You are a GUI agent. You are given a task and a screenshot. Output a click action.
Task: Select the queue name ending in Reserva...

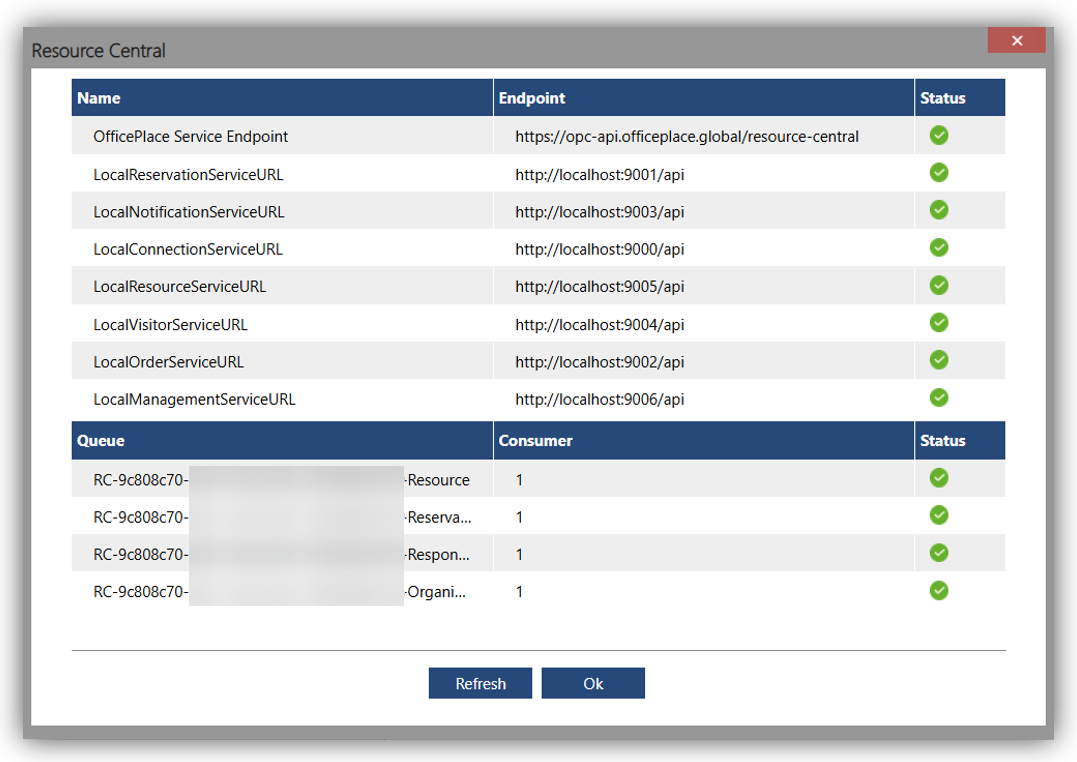pyautogui.click(x=282, y=517)
